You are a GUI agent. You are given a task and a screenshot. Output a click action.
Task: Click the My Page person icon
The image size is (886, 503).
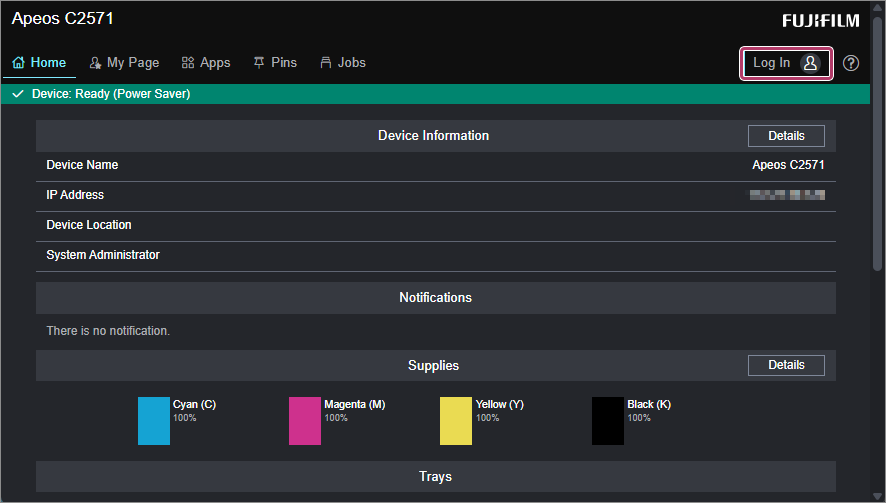click(95, 63)
